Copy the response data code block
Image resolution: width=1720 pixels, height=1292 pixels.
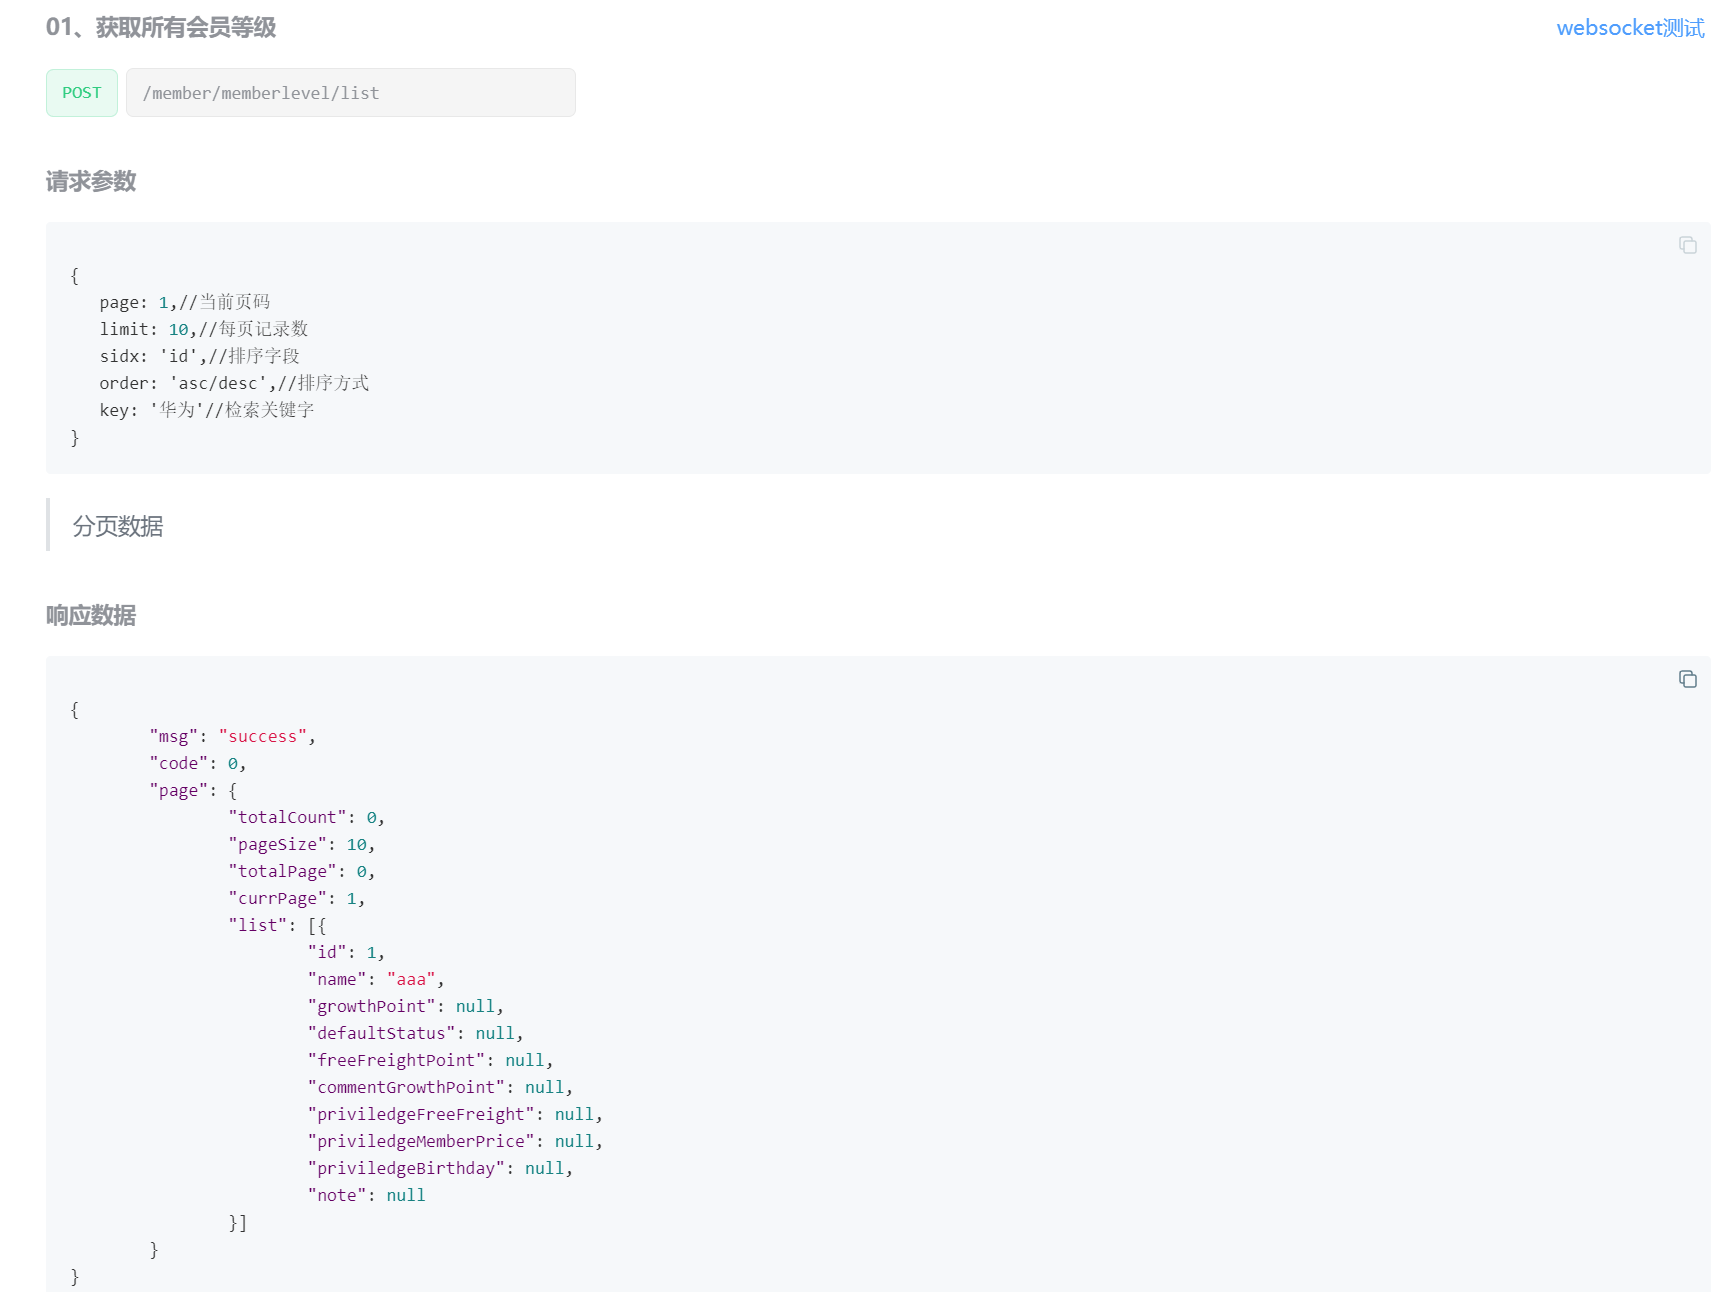(1687, 679)
